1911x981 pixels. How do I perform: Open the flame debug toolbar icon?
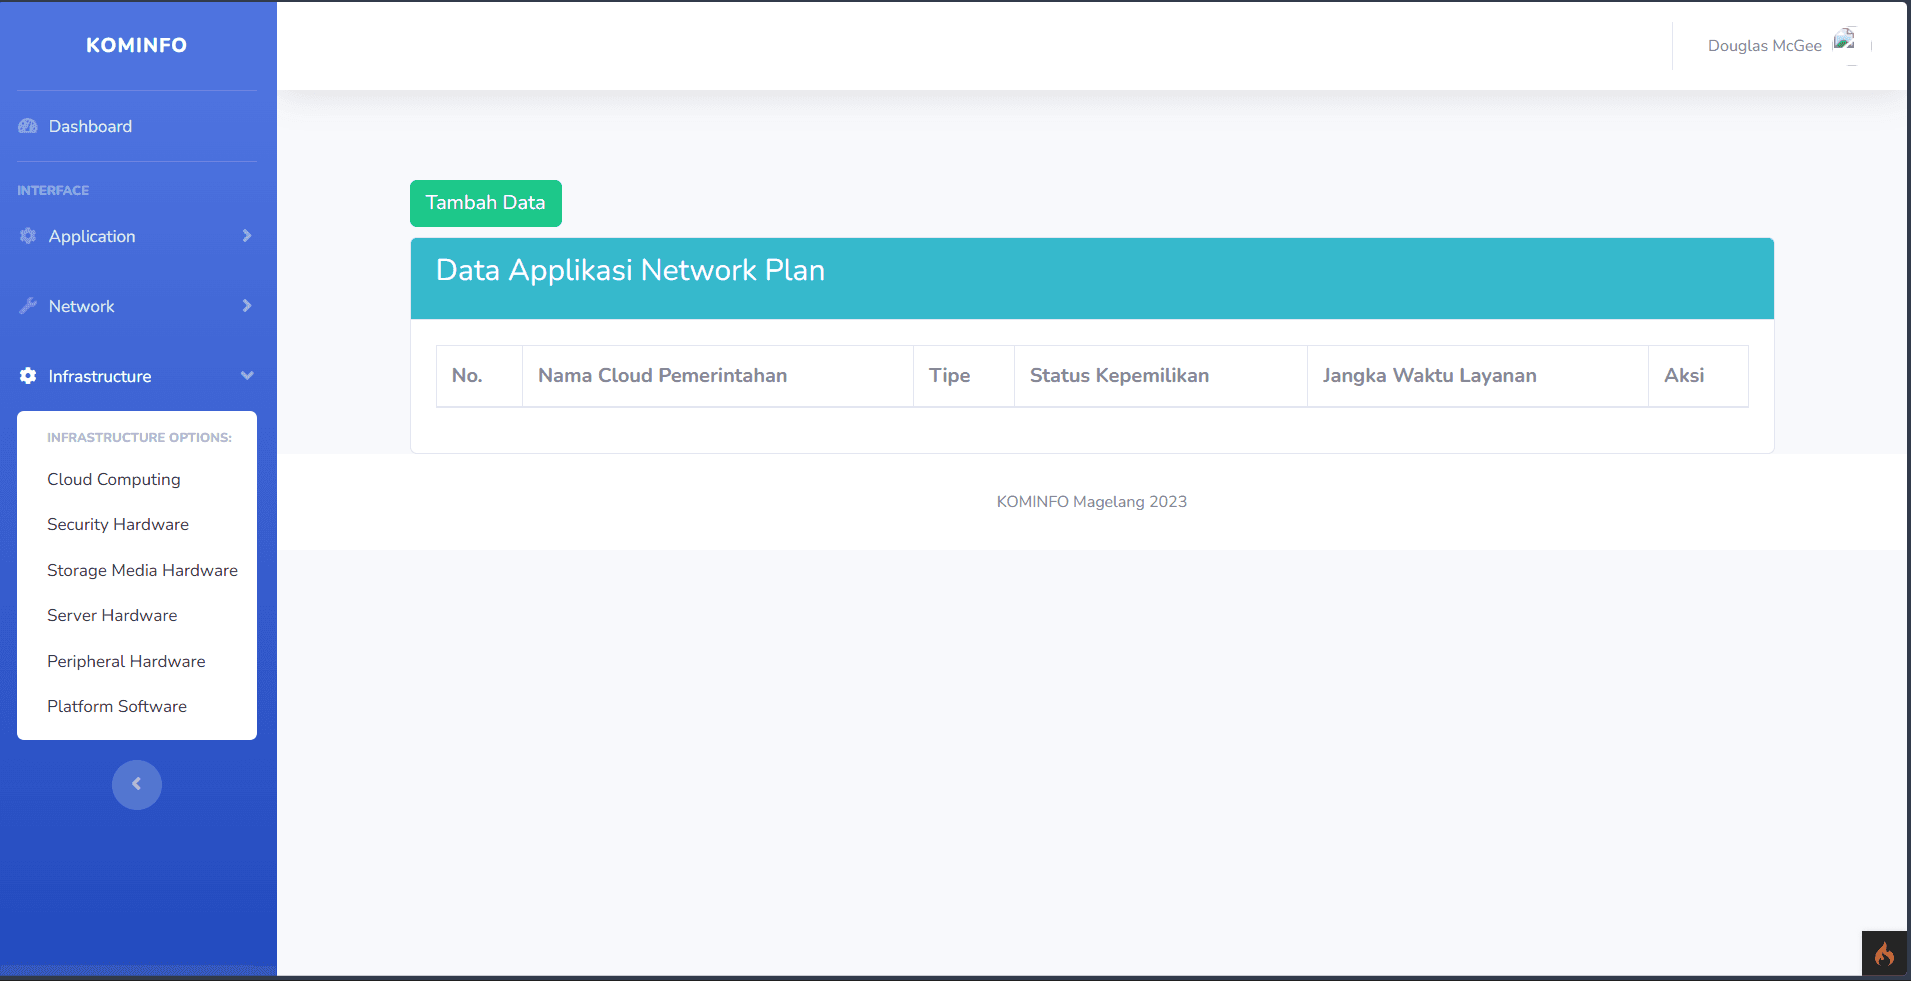1884,954
